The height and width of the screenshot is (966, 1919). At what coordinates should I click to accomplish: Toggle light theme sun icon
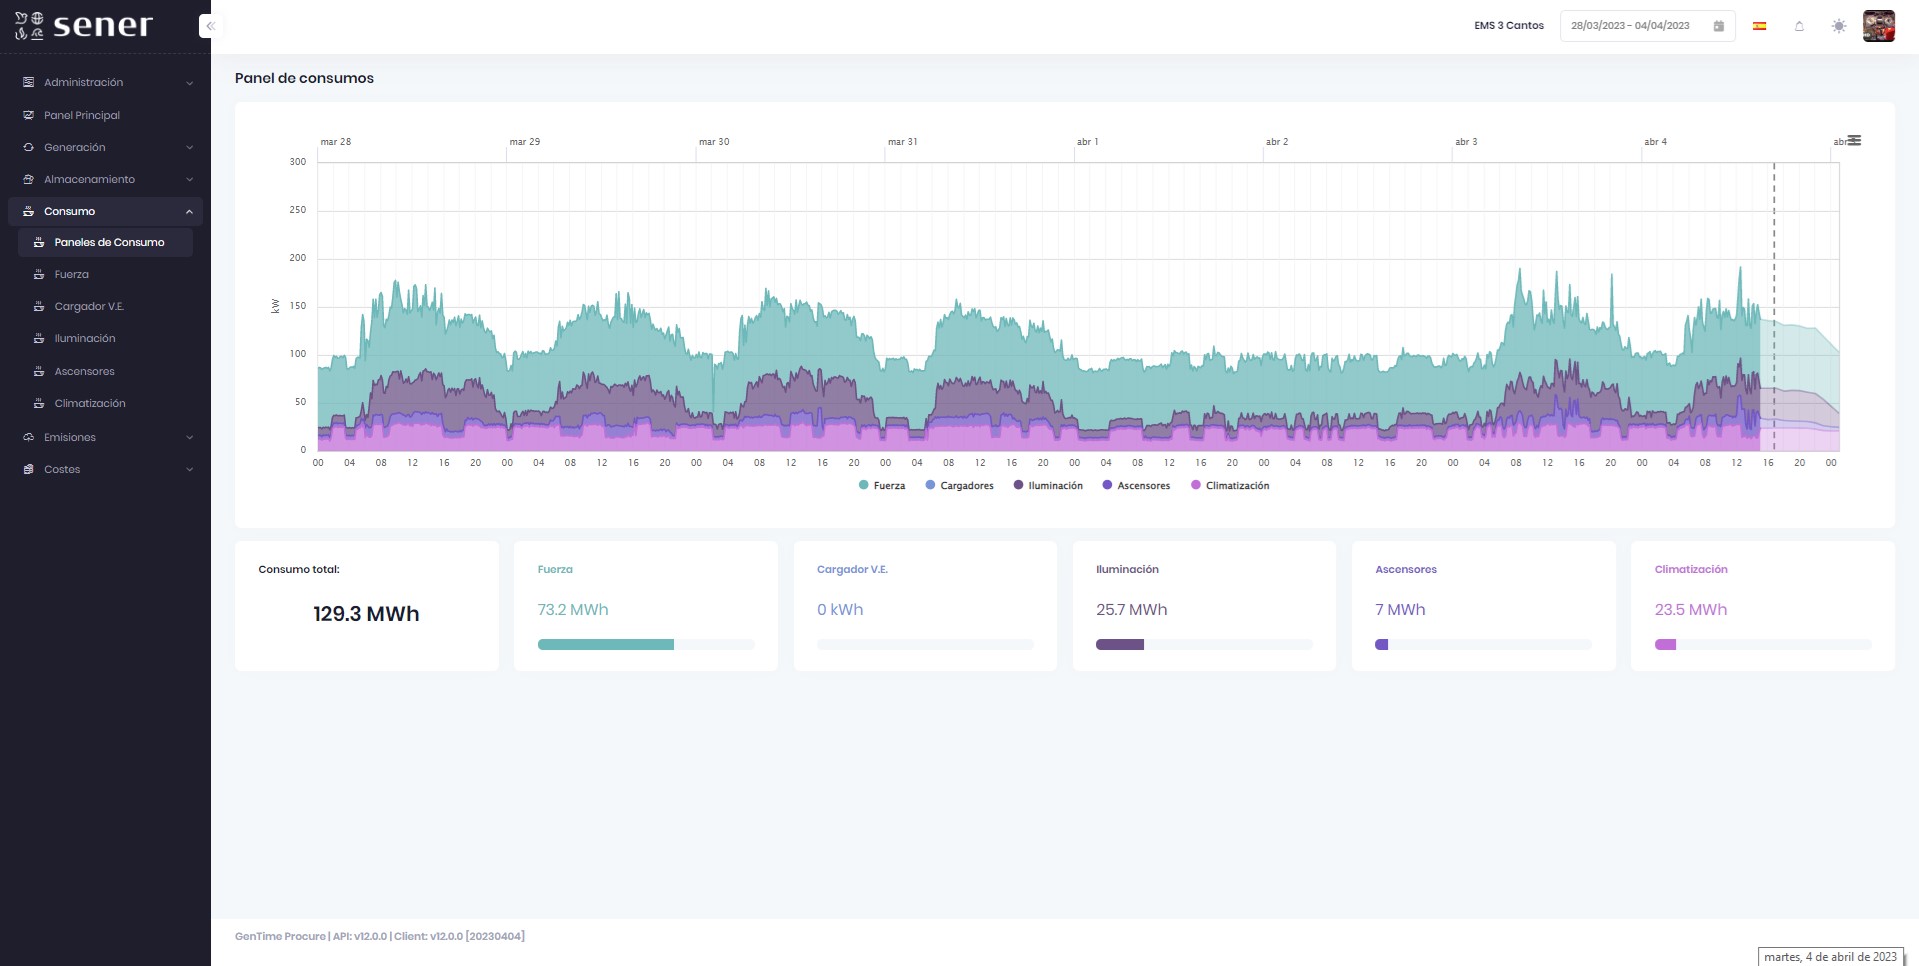click(1838, 26)
